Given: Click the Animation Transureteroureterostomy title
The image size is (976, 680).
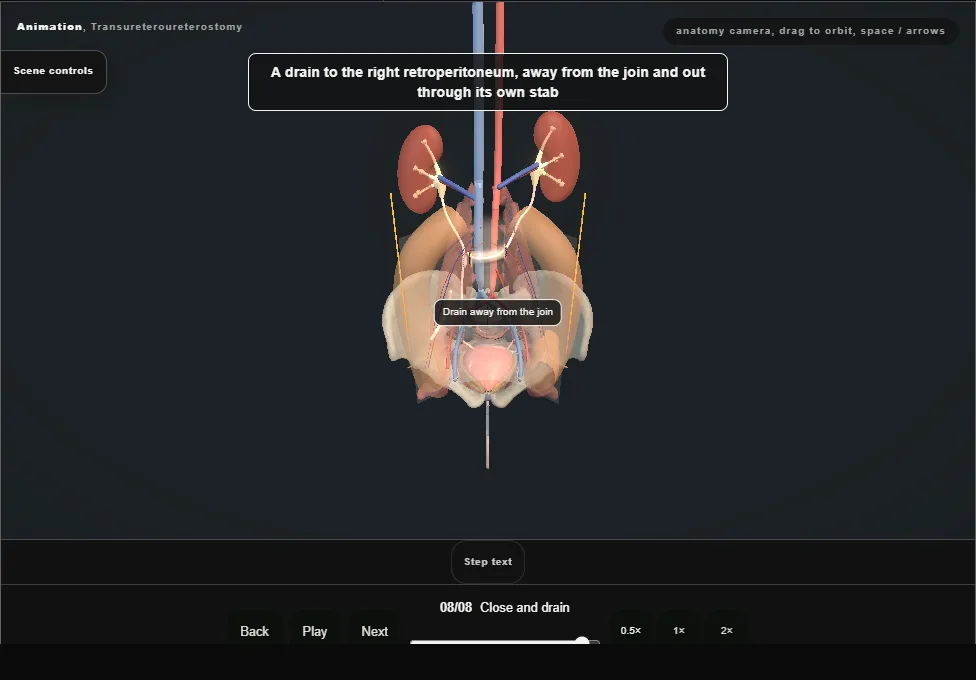Looking at the screenshot, I should click(x=129, y=27).
